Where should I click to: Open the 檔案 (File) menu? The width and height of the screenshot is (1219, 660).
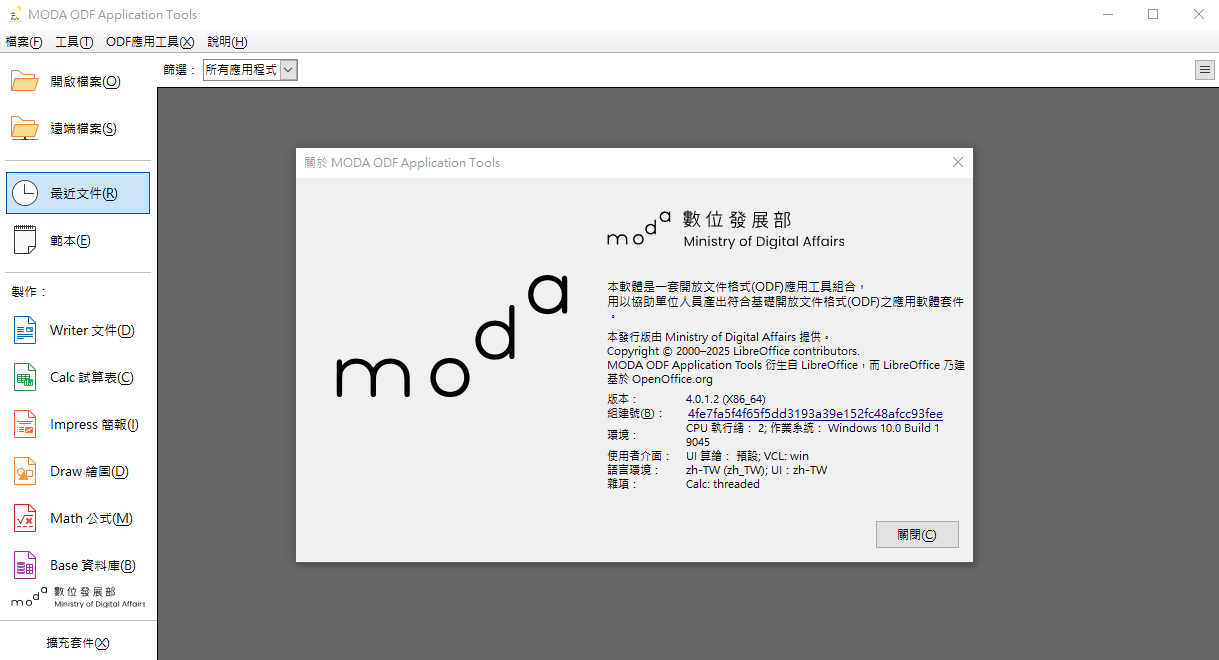point(24,42)
